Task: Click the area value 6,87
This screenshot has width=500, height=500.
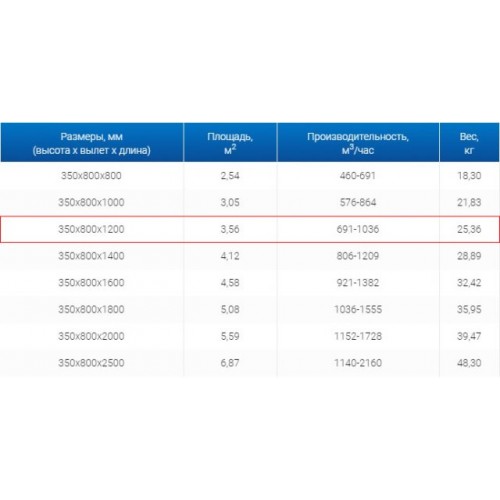Action: point(230,363)
